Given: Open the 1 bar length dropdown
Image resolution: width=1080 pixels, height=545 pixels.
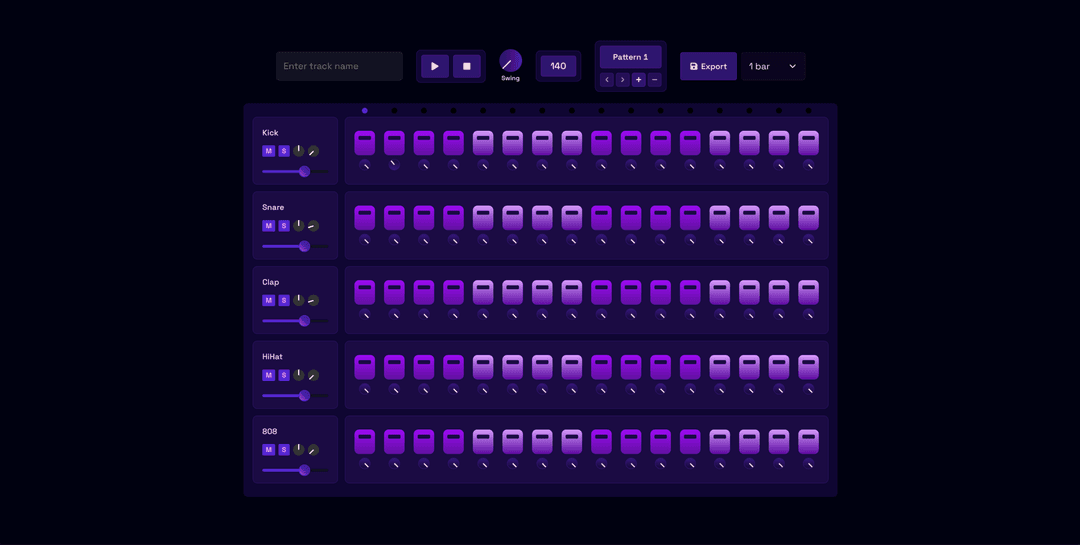Looking at the screenshot, I should pyautogui.click(x=772, y=66).
